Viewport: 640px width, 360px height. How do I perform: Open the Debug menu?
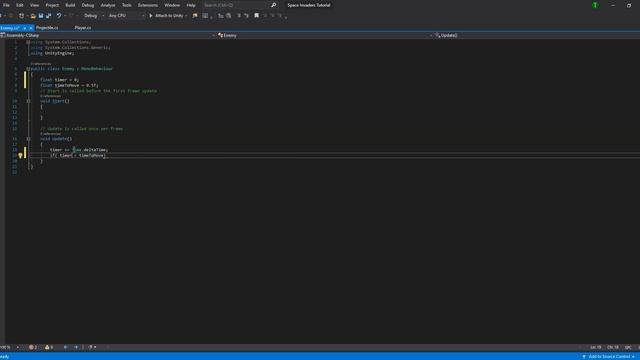(88, 5)
